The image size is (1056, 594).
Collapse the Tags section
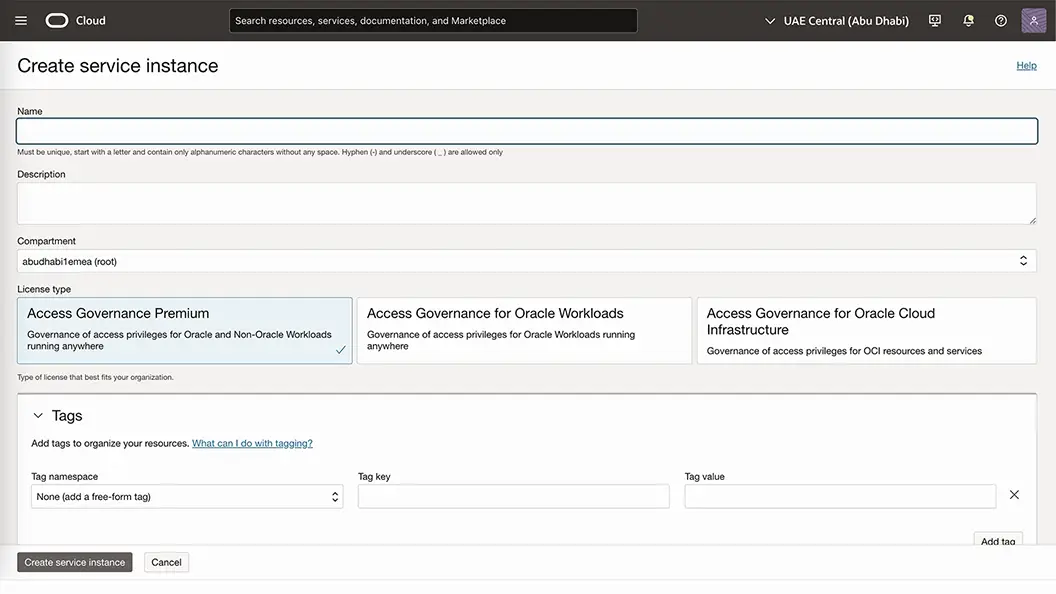38,416
